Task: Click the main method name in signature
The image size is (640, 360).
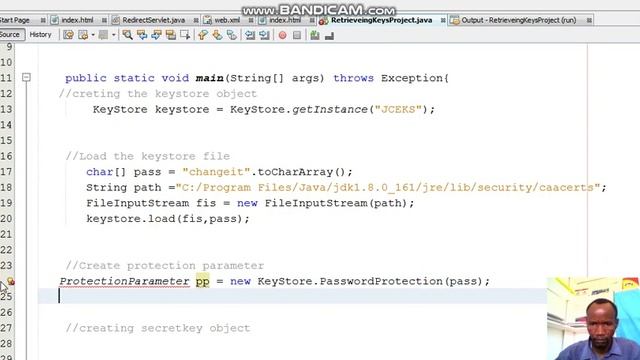Action: (209, 78)
